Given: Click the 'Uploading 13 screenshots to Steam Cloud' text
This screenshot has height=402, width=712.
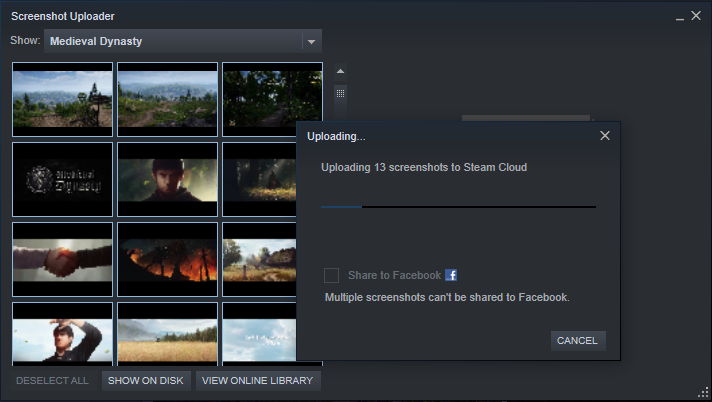Looking at the screenshot, I should 424,167.
